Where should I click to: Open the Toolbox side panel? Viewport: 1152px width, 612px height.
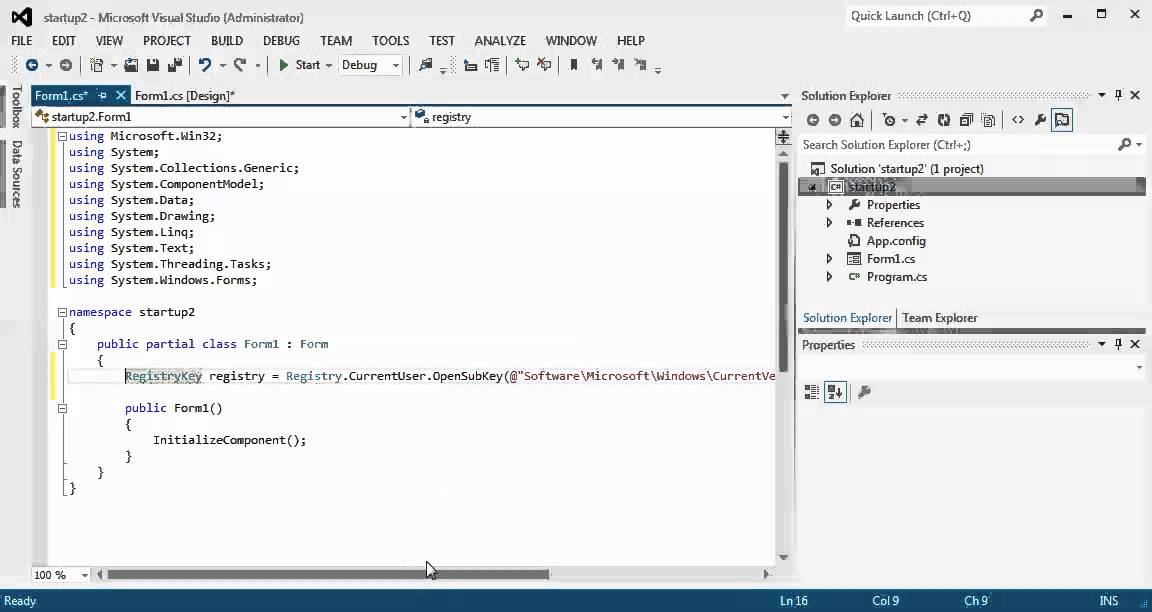pos(16,107)
